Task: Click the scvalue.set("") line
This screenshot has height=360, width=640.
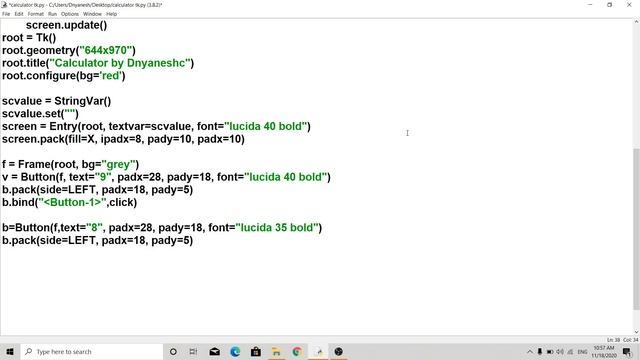Action: coord(40,114)
